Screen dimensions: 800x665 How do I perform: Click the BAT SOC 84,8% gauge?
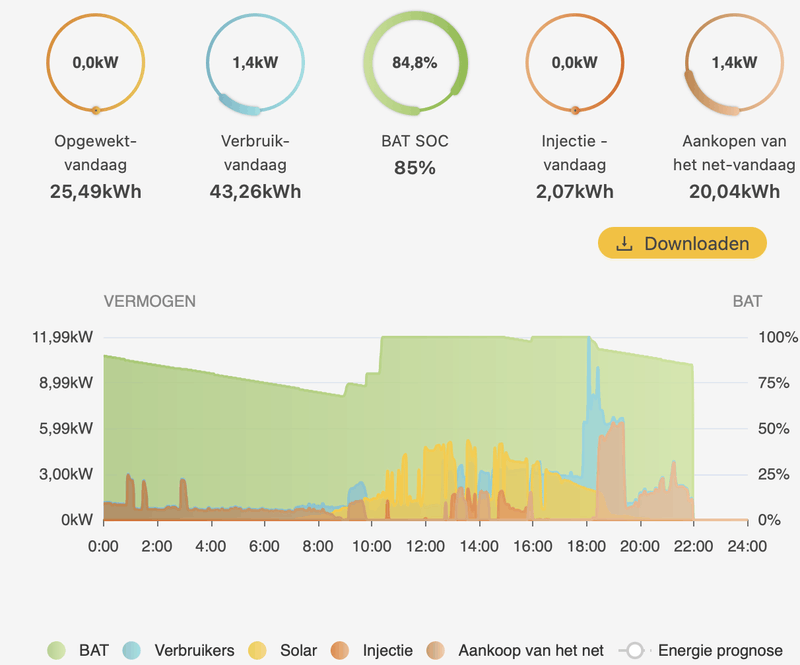point(415,63)
